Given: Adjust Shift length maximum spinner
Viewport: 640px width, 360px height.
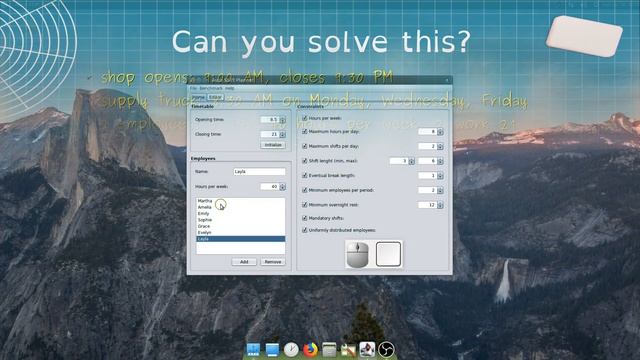Looking at the screenshot, I should [440, 161].
